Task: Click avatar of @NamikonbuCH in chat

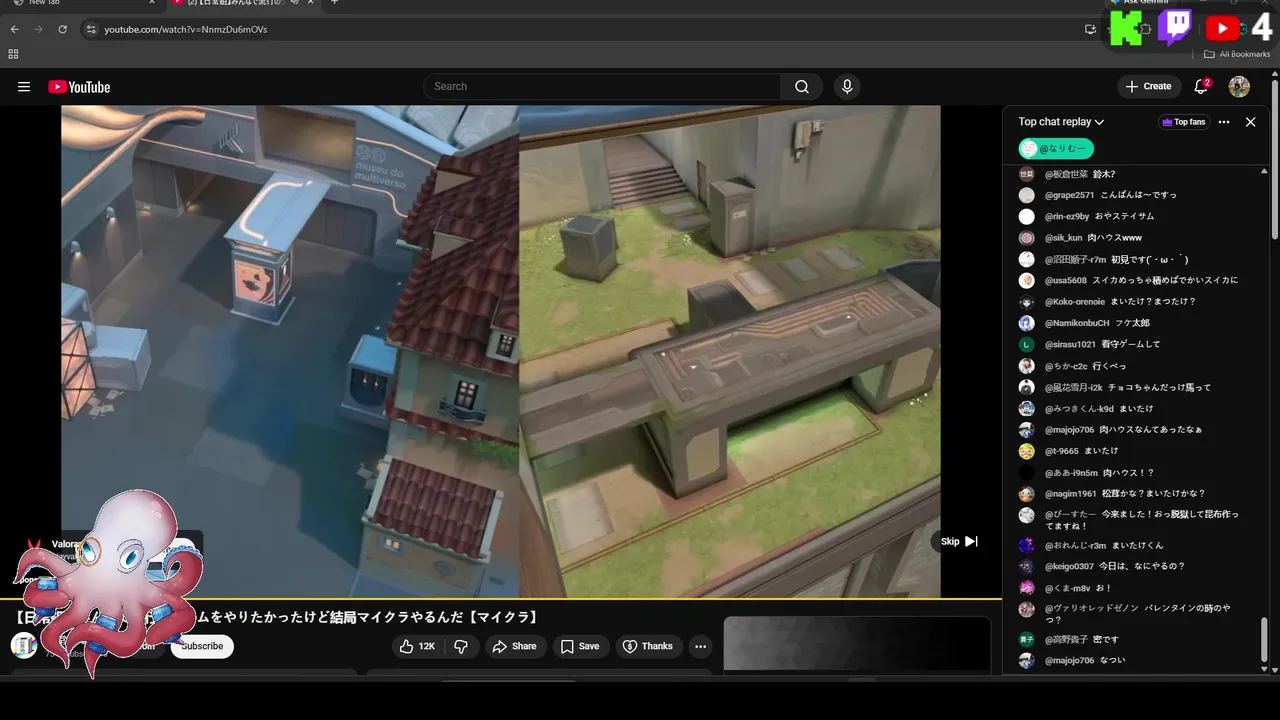Action: tap(1026, 323)
